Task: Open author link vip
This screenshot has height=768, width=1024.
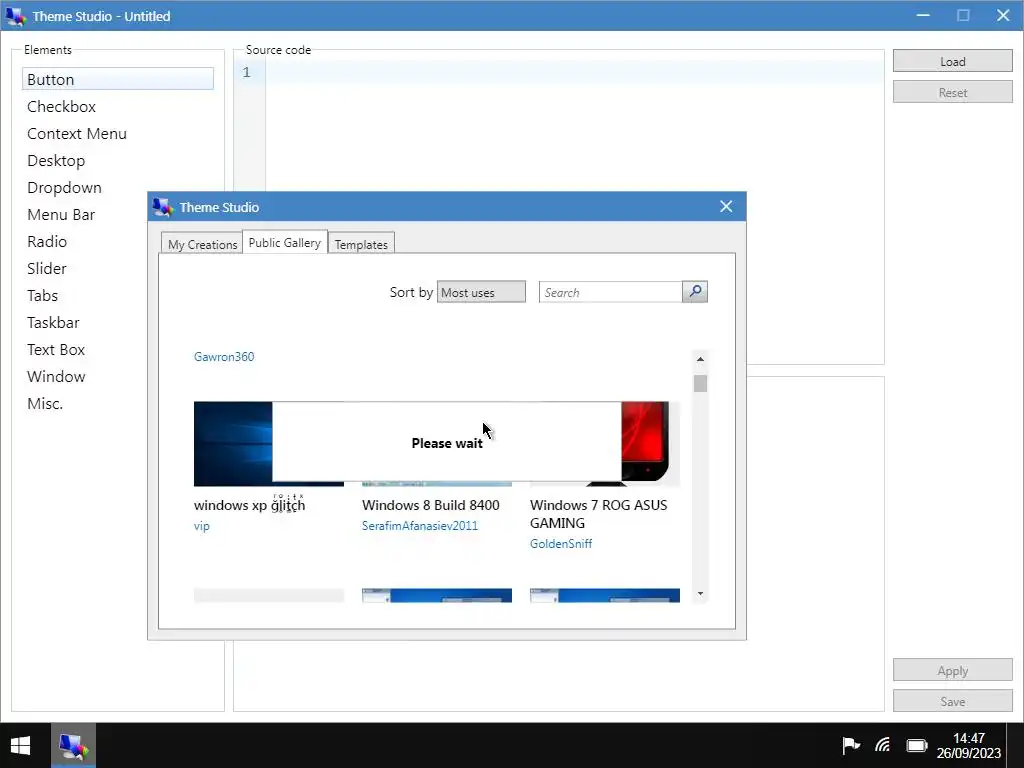Action: tap(202, 526)
